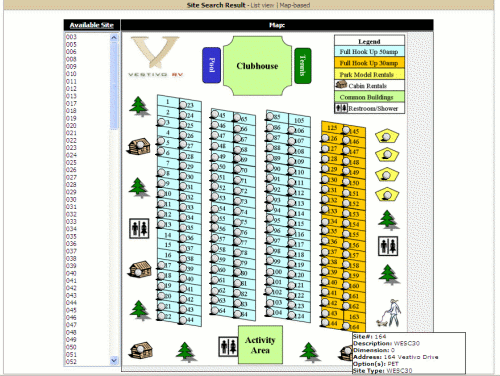Select the cabin rental left of site 5

(x=139, y=146)
